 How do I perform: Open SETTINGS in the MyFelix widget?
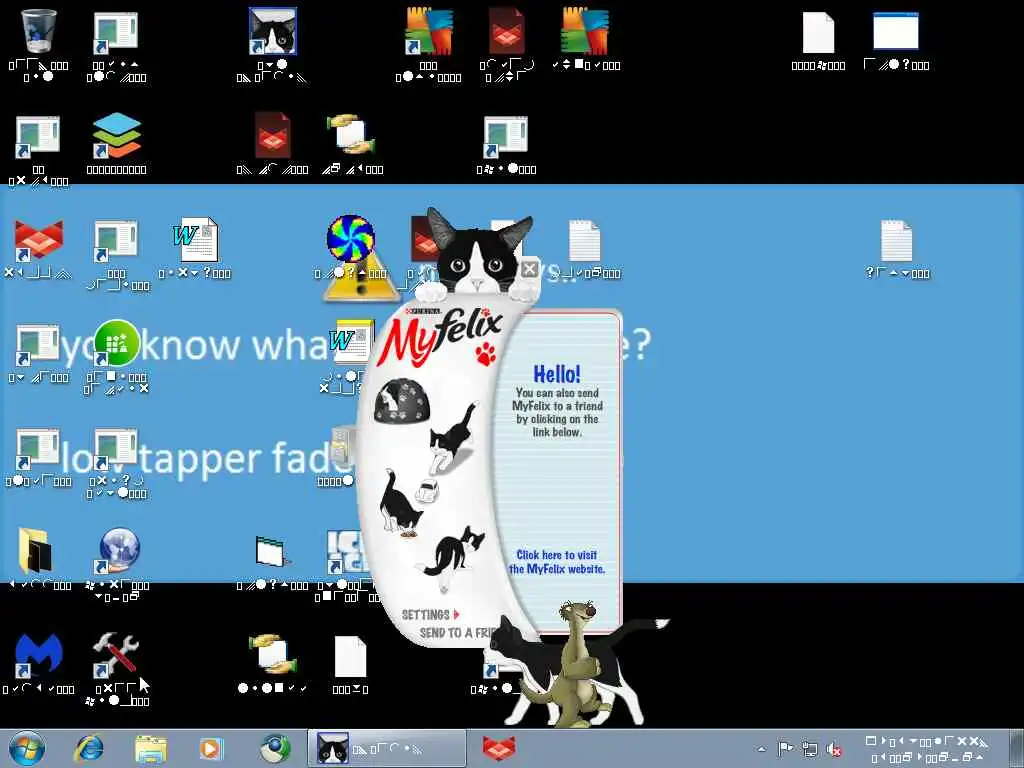coord(430,615)
